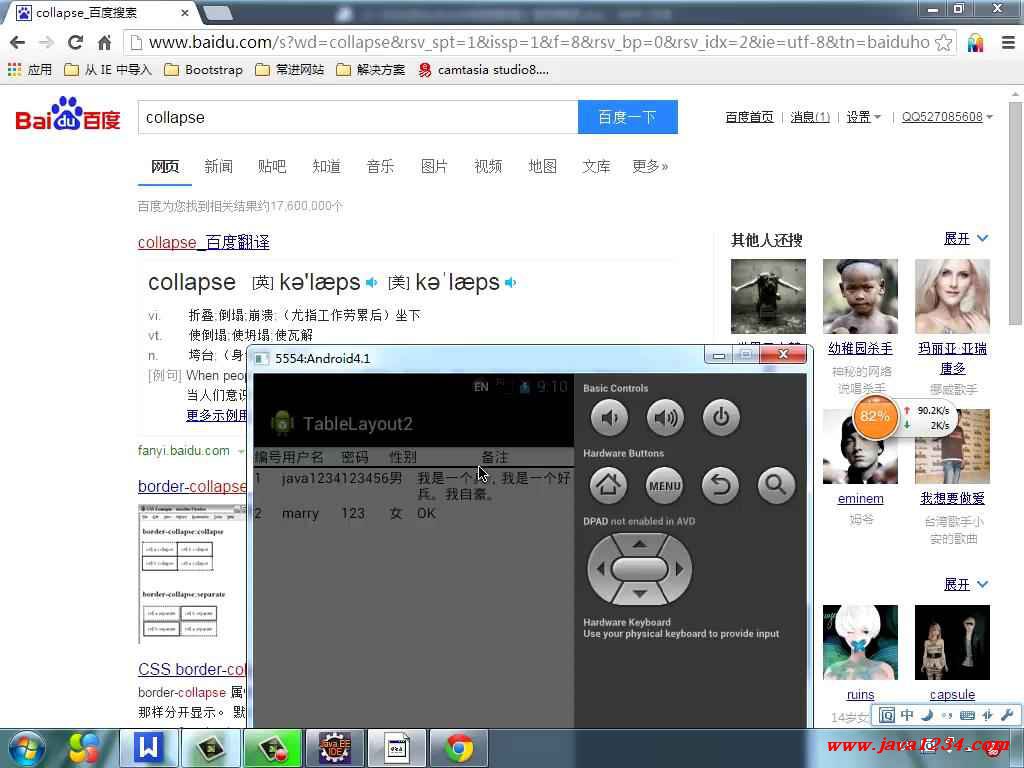The width and height of the screenshot is (1024, 768).
Task: Open capsule thumbnail image
Action: click(952, 642)
